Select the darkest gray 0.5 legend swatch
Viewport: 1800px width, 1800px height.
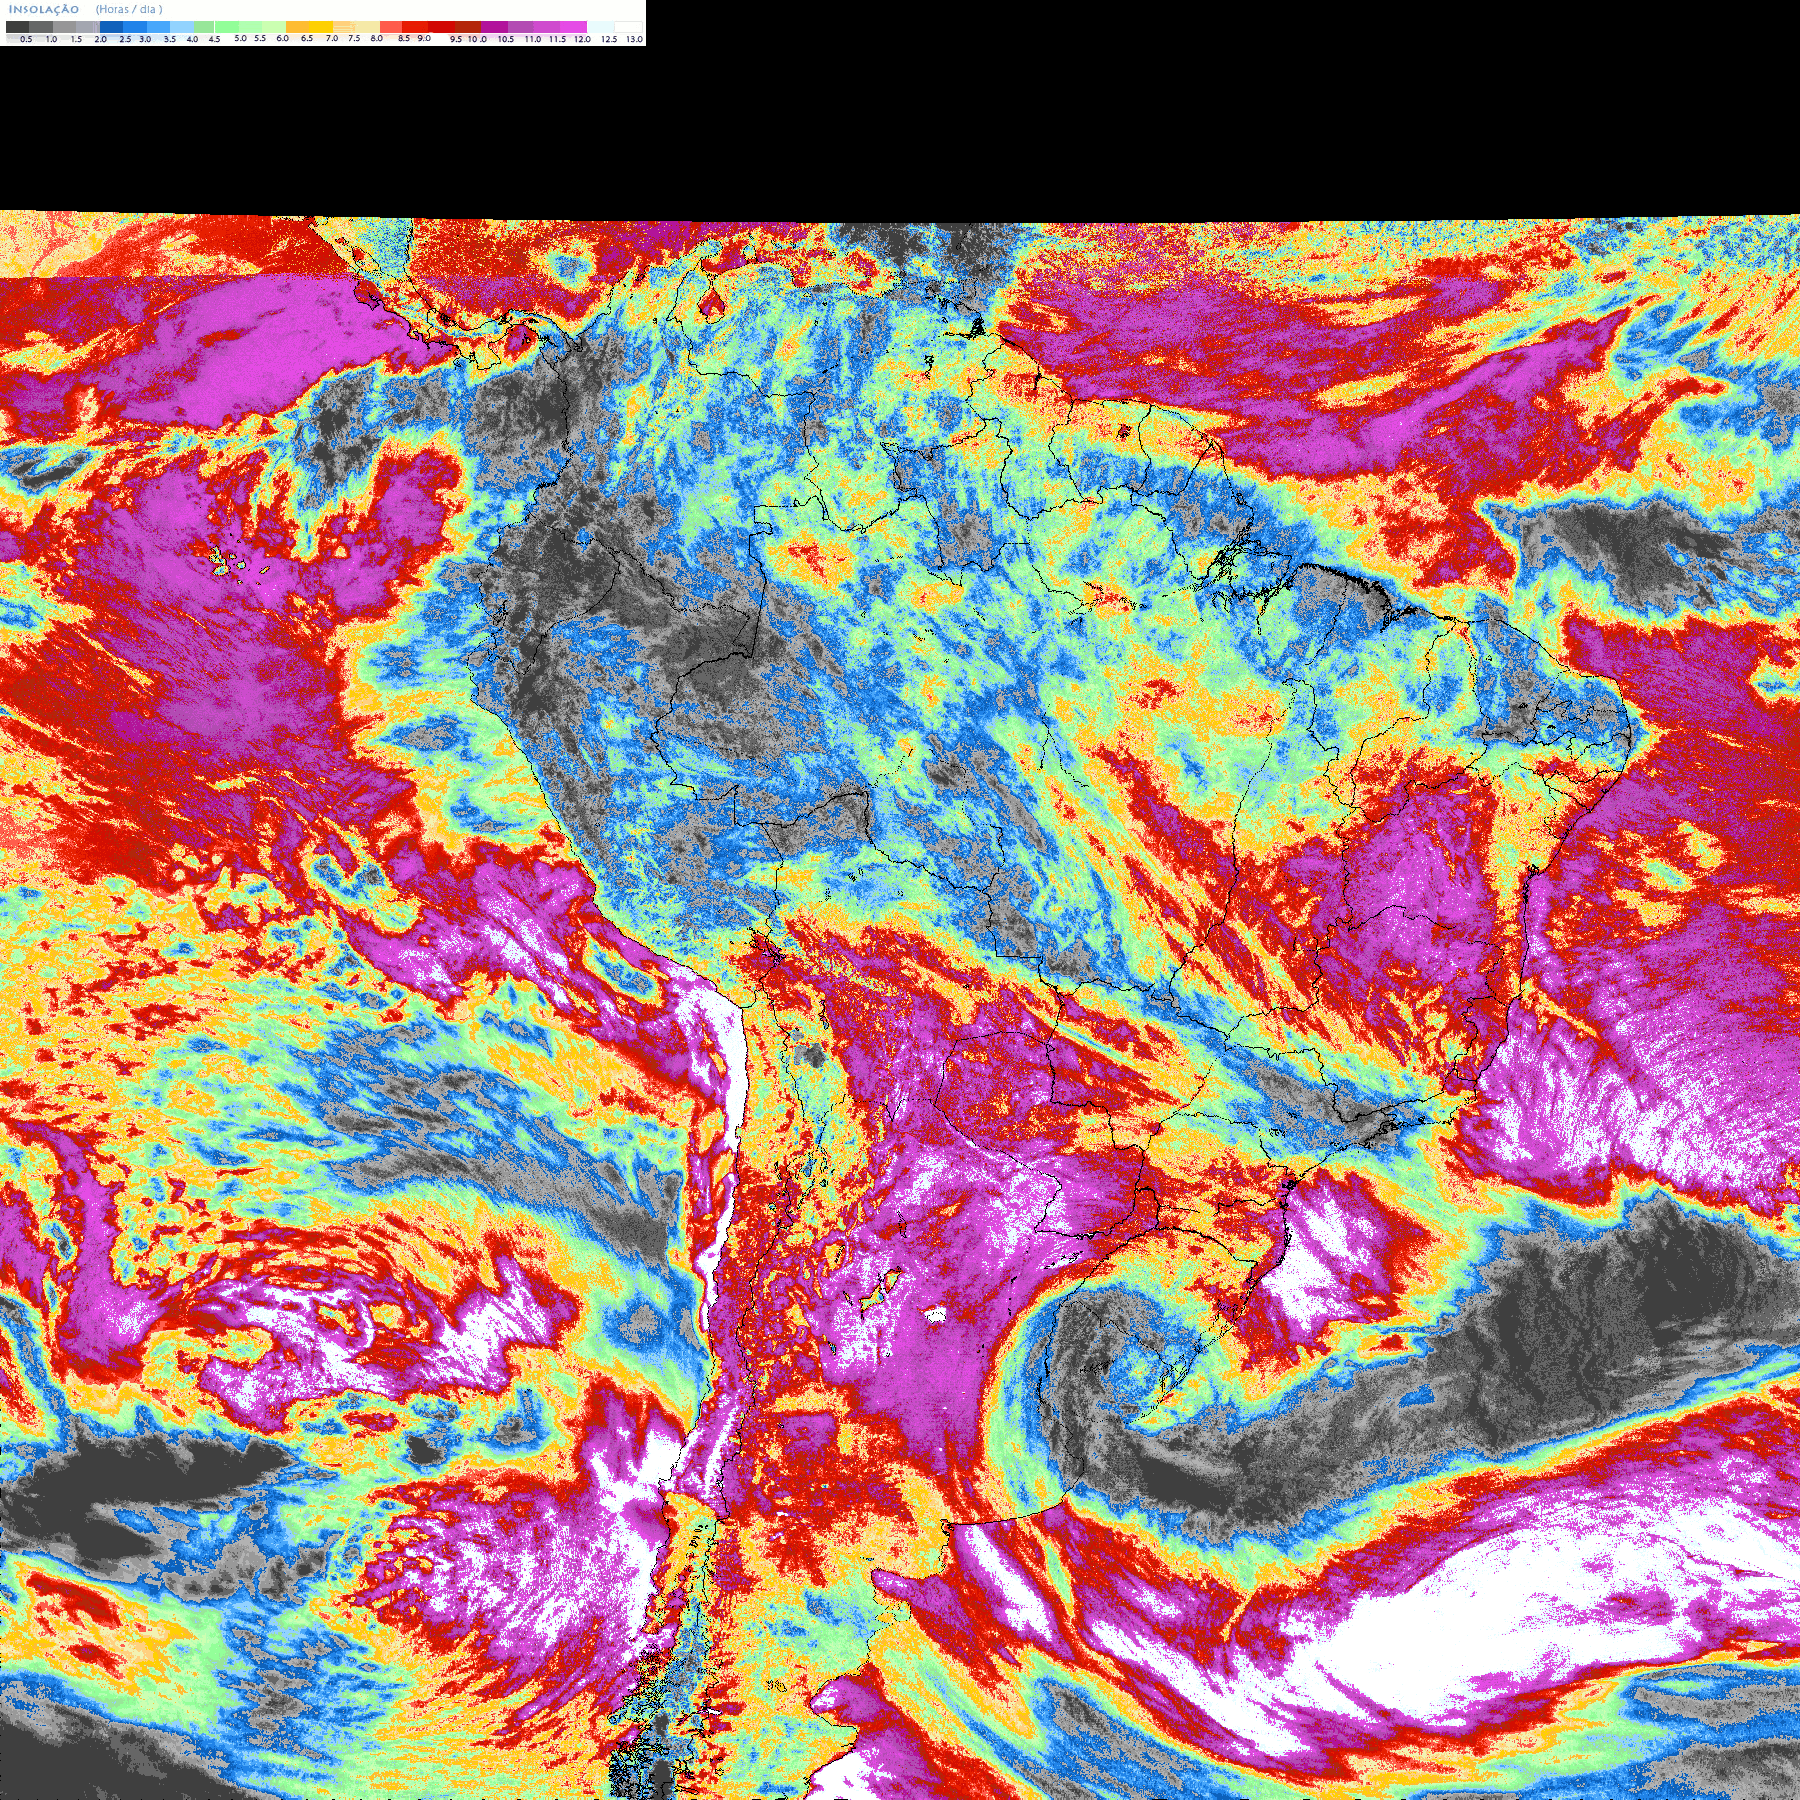coord(17,27)
